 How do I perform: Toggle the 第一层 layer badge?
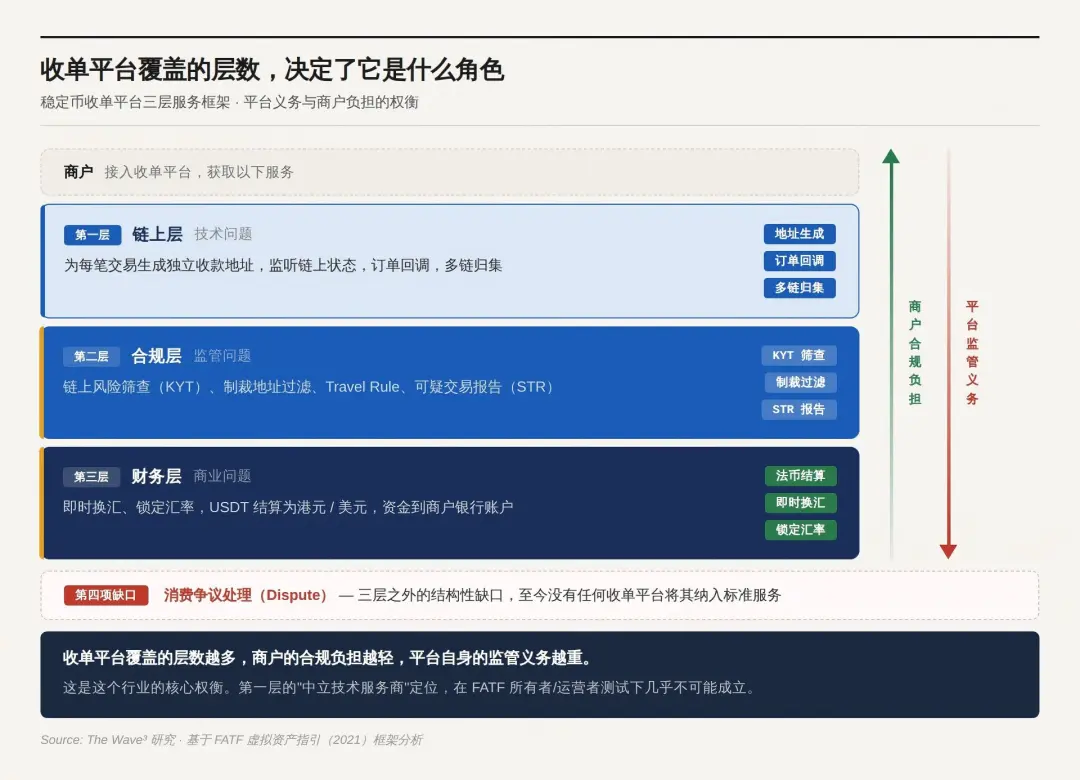92,234
